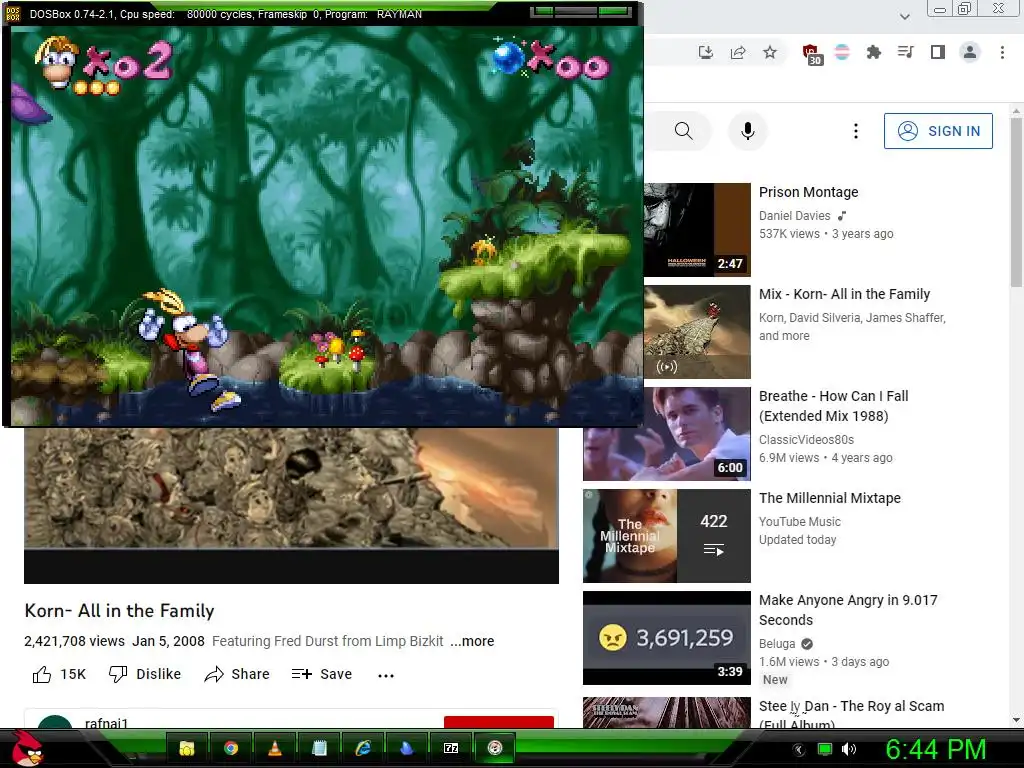The image size is (1024, 768).
Task: Click the SIGN IN button
Action: [938, 131]
